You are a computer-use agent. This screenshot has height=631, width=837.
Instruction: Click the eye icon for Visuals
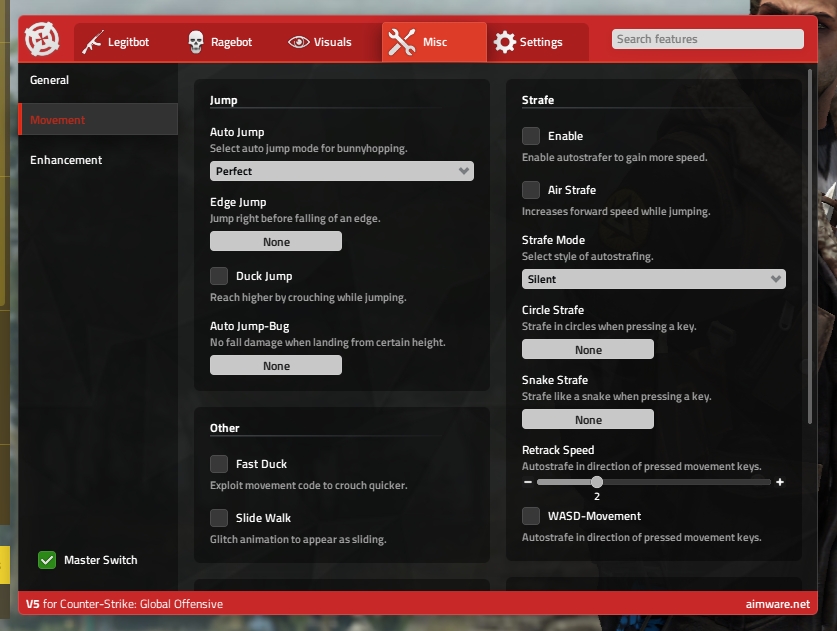(298, 42)
